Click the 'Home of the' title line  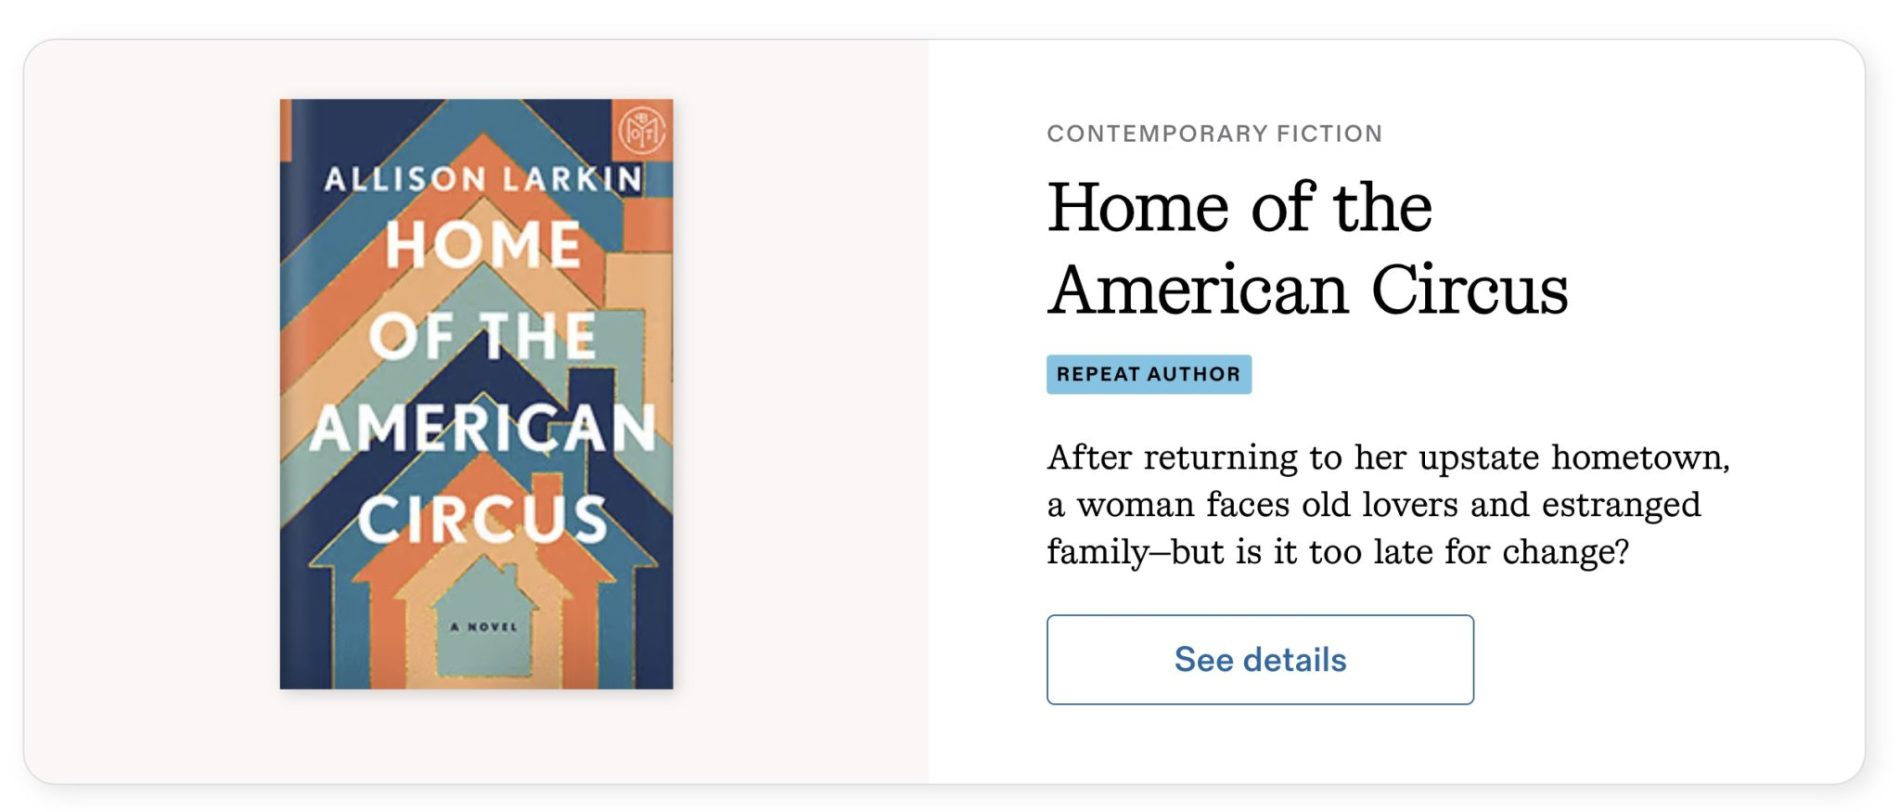1239,208
